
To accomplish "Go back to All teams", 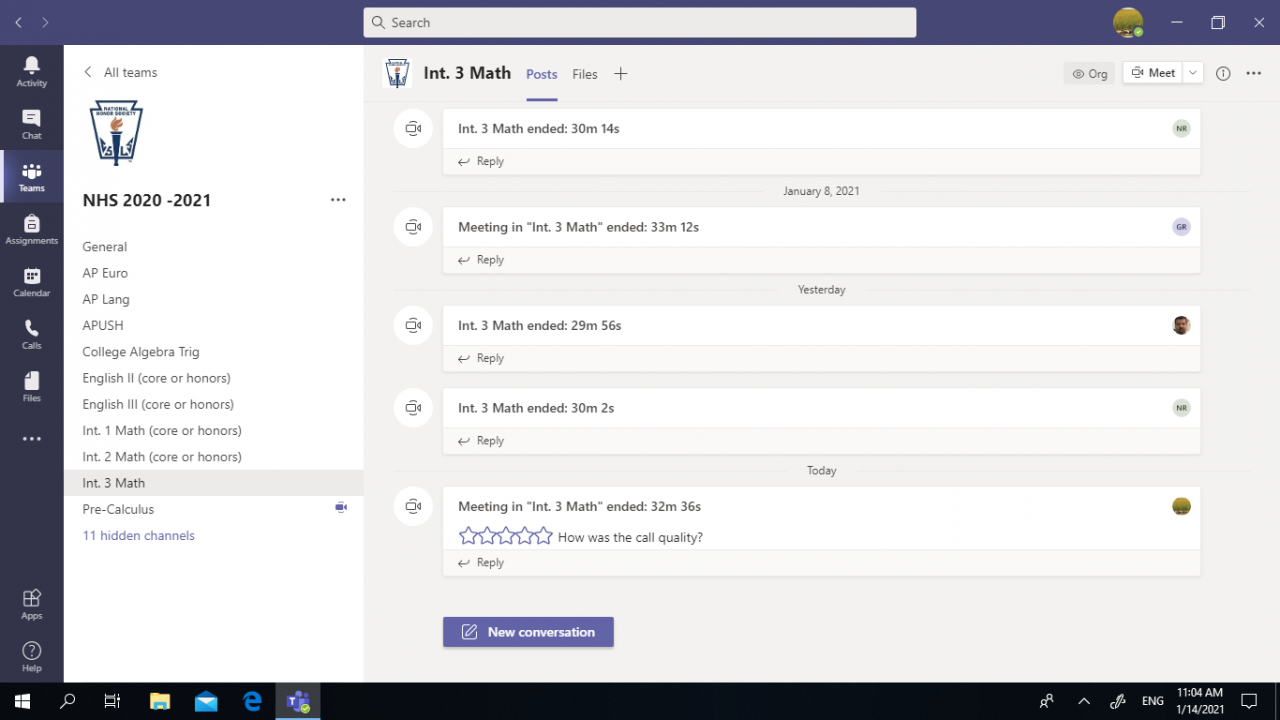I will 120,72.
